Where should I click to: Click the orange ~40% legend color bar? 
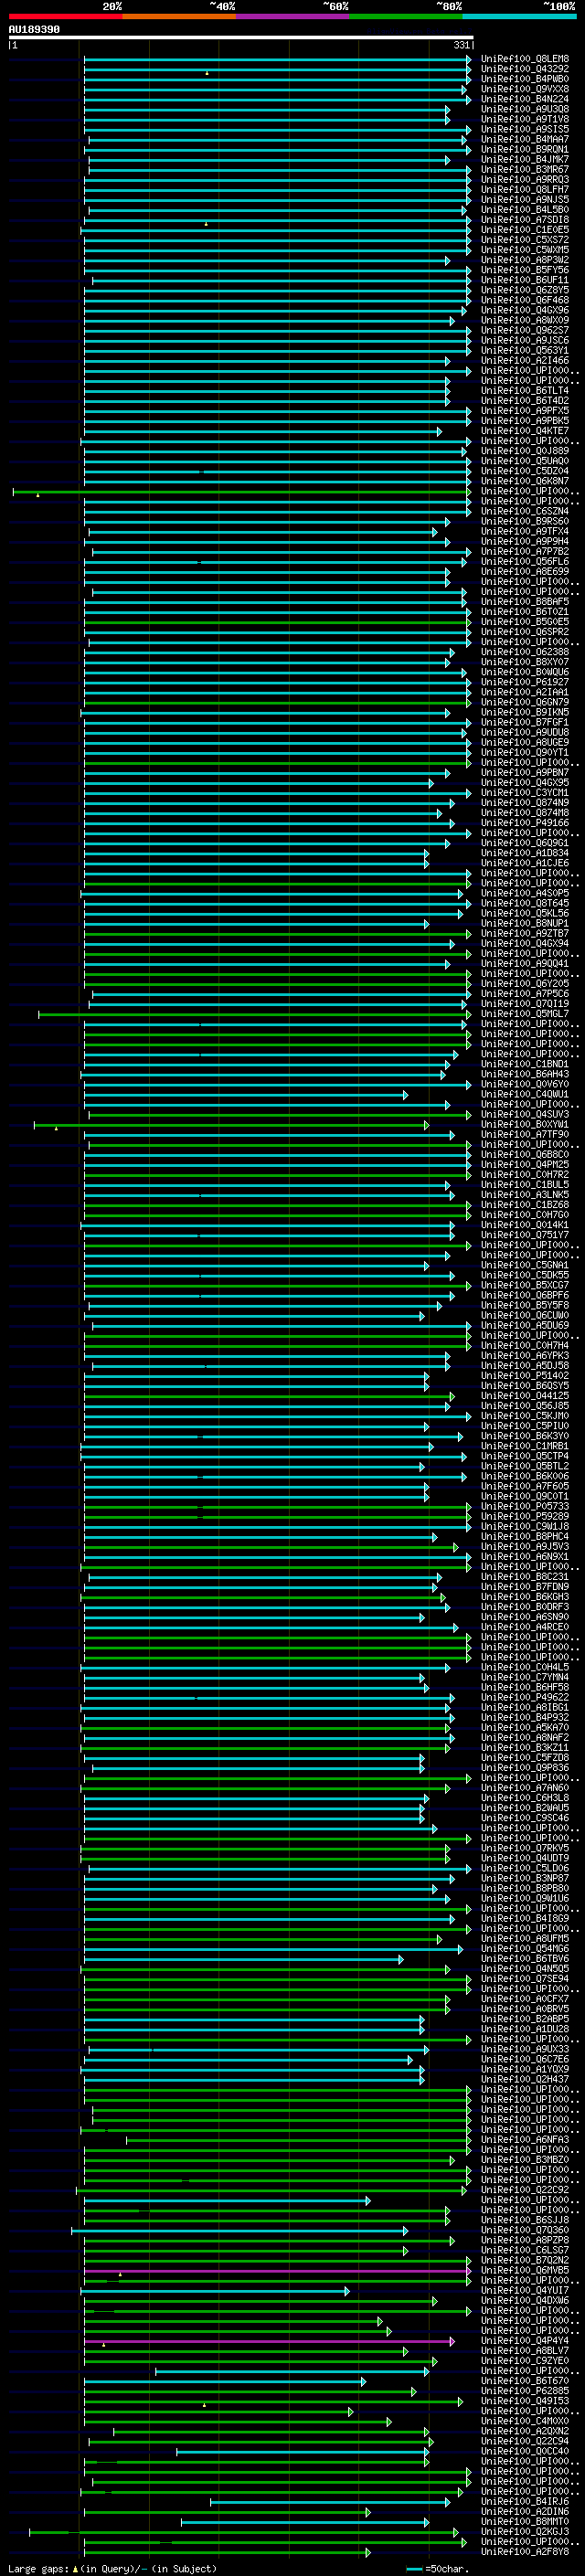179,16
